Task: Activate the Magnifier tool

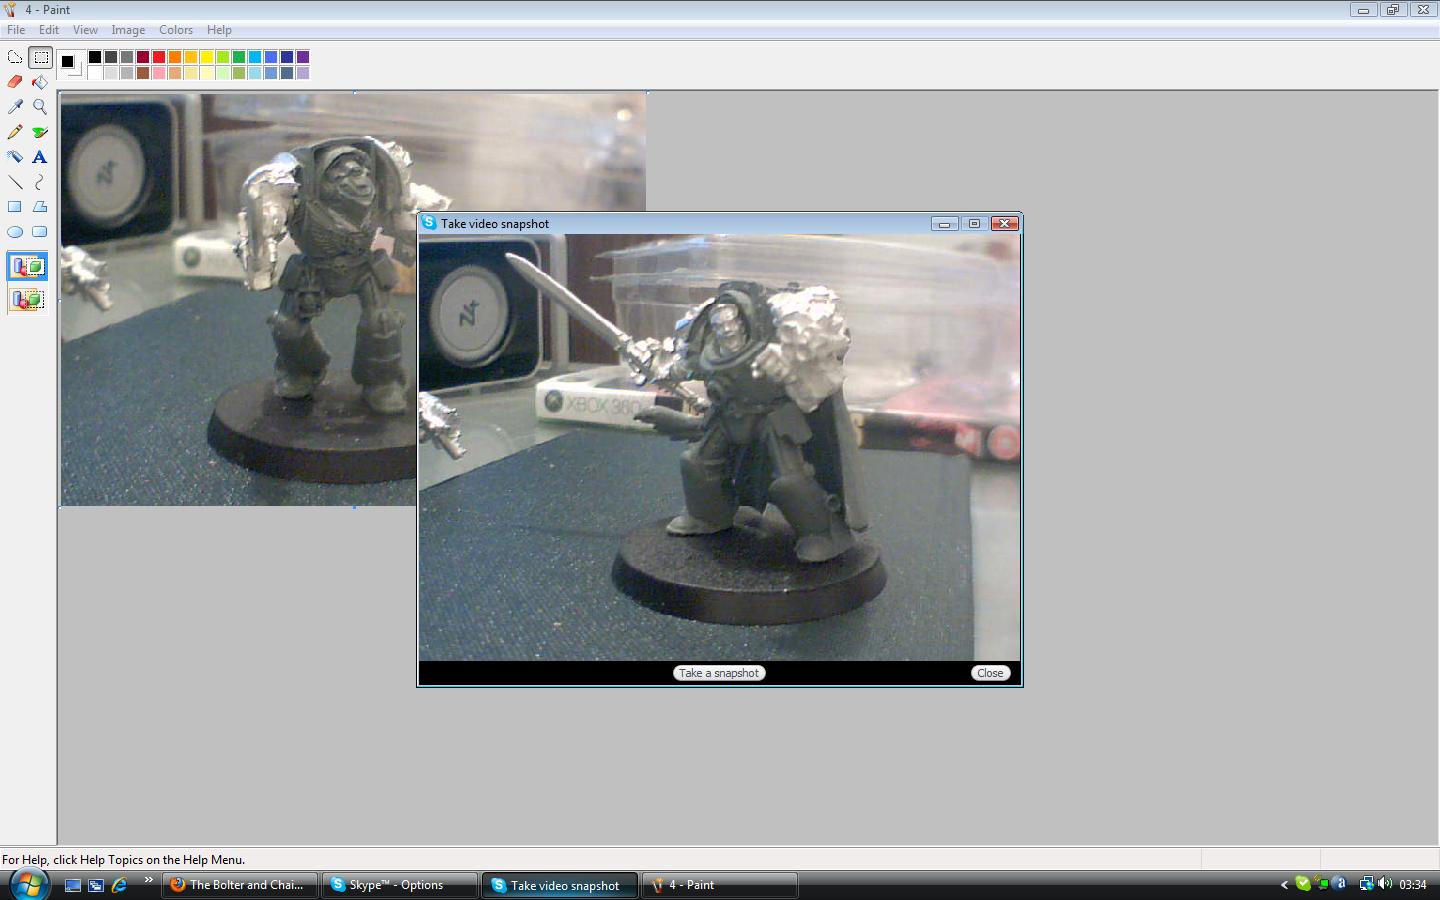Action: tap(40, 107)
